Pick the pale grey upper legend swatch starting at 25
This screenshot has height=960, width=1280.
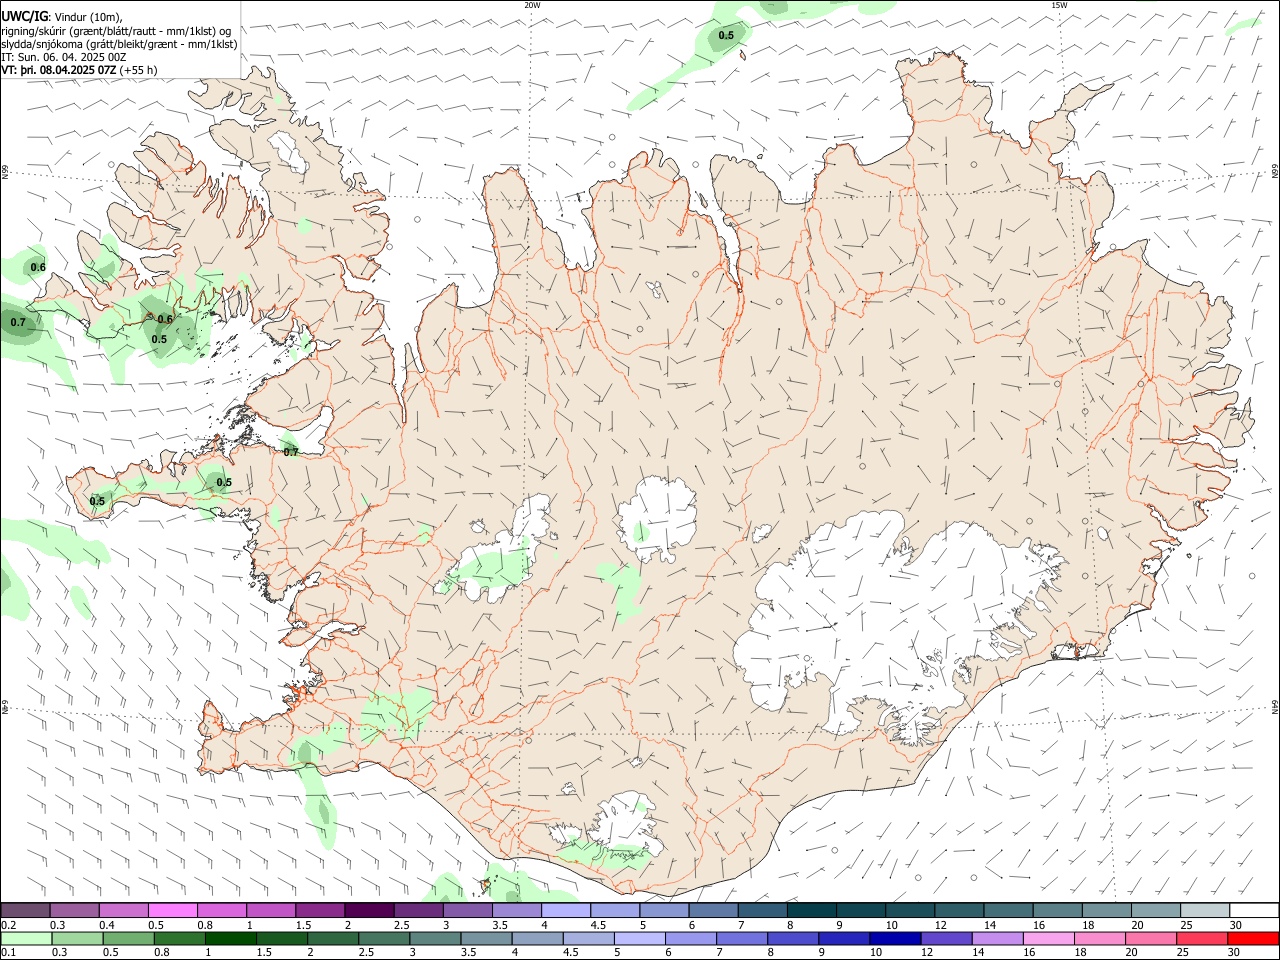(1203, 910)
